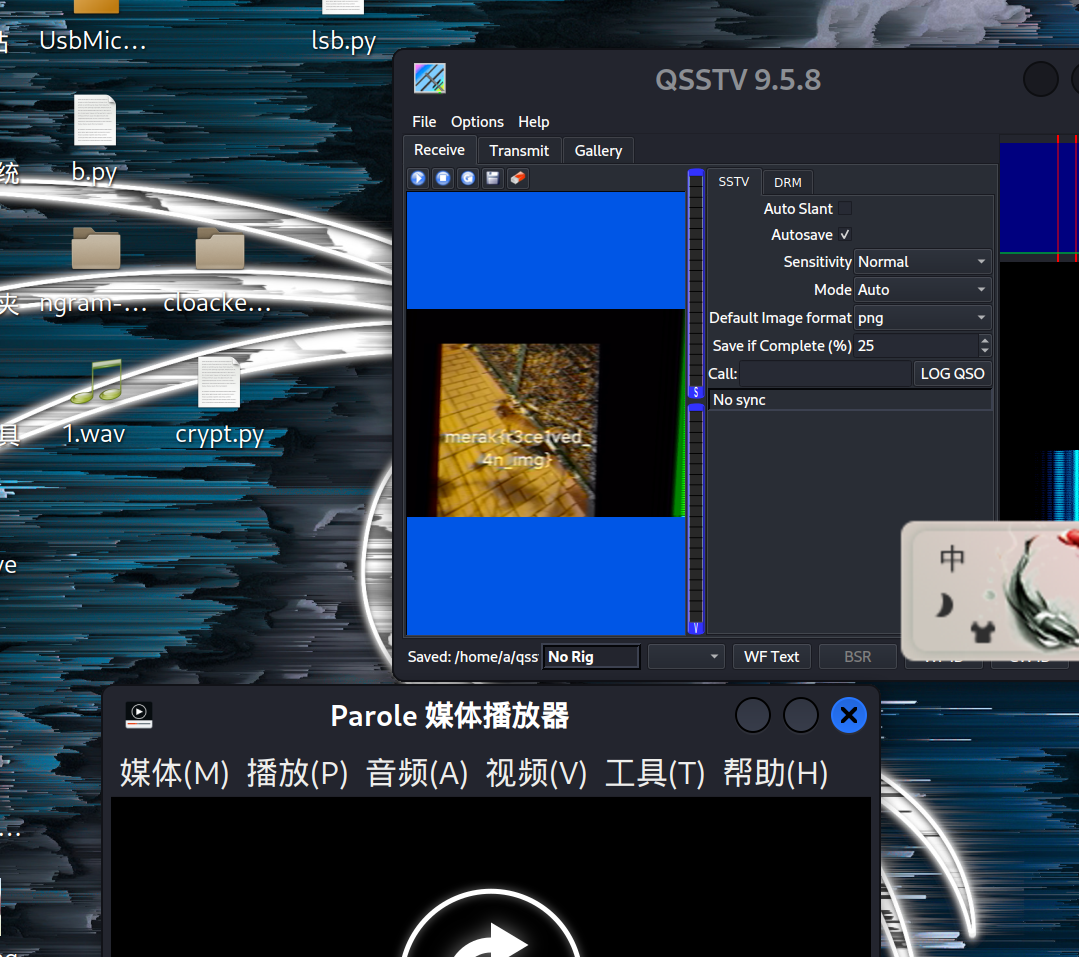Switch to the DRM mode tab
Screen dimensions: 1079x957
point(787,182)
